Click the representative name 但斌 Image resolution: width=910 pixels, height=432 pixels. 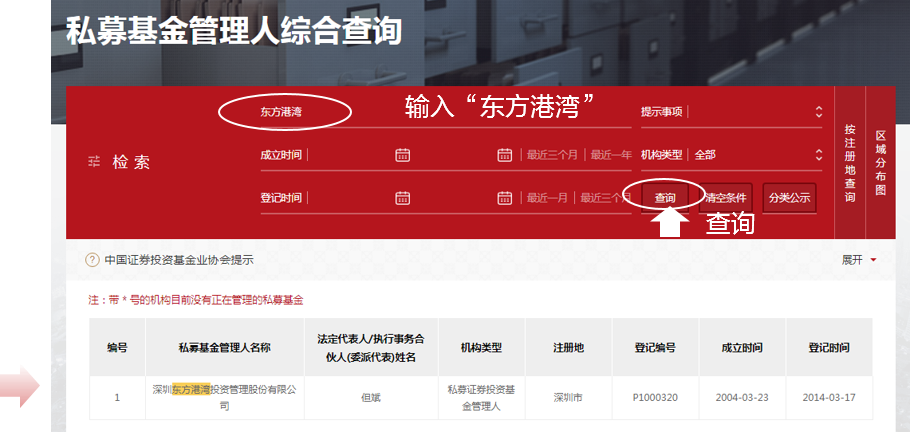click(371, 398)
